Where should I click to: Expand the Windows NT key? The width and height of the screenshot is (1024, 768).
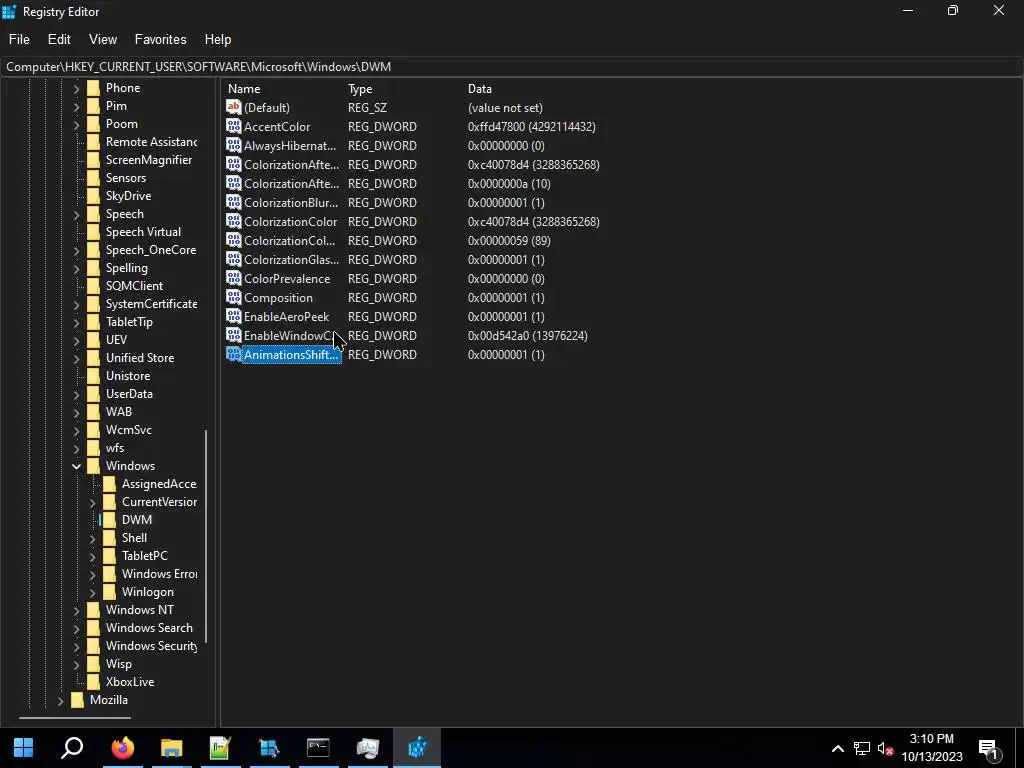coord(76,610)
